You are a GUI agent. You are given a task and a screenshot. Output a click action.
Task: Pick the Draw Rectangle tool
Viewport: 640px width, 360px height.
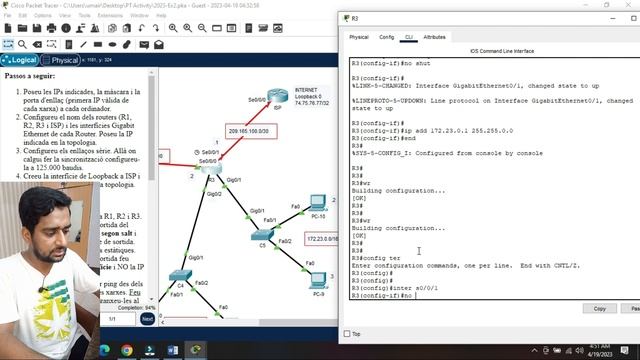point(98,44)
